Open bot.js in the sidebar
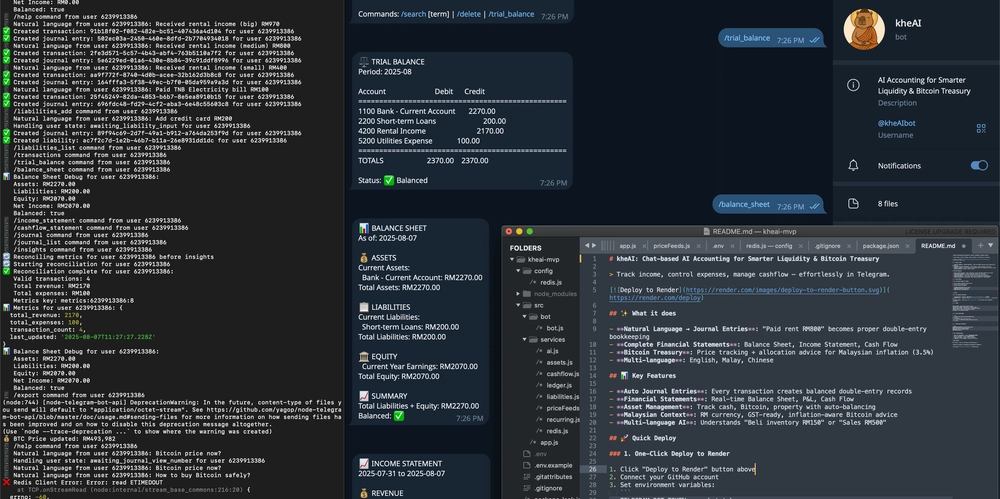Viewport: 1000px width, 499px height. (555, 328)
